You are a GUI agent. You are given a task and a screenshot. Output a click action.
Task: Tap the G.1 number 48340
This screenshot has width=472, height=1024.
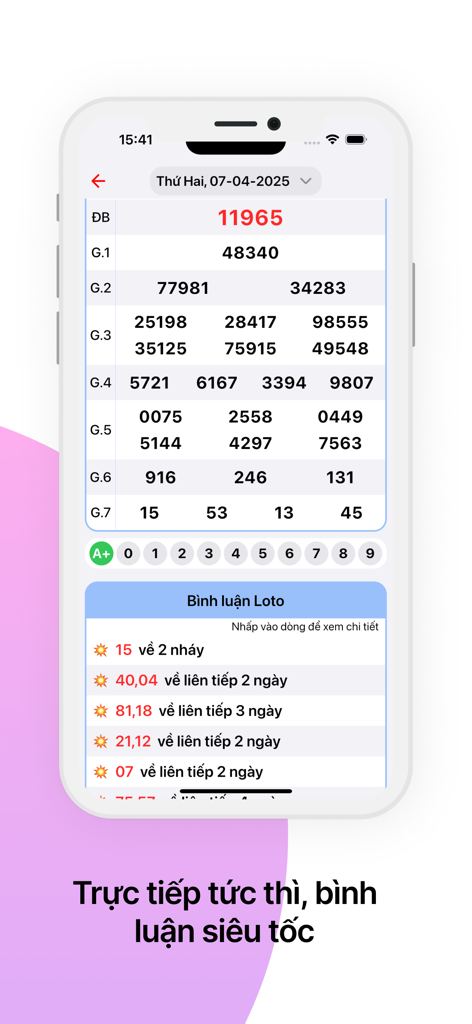click(x=251, y=253)
